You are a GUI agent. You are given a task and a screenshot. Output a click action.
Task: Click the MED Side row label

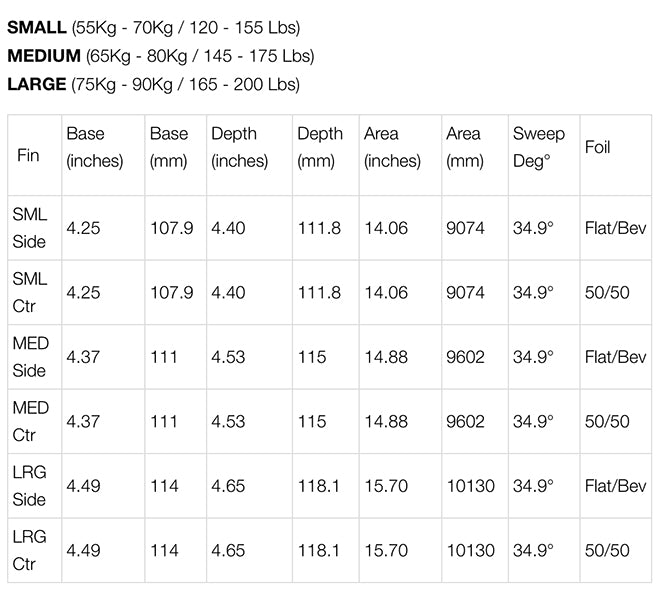30,357
